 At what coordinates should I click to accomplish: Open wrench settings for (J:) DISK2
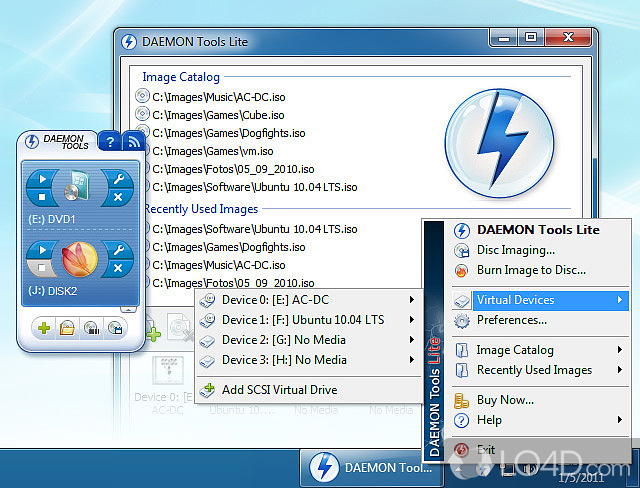pyautogui.click(x=118, y=249)
